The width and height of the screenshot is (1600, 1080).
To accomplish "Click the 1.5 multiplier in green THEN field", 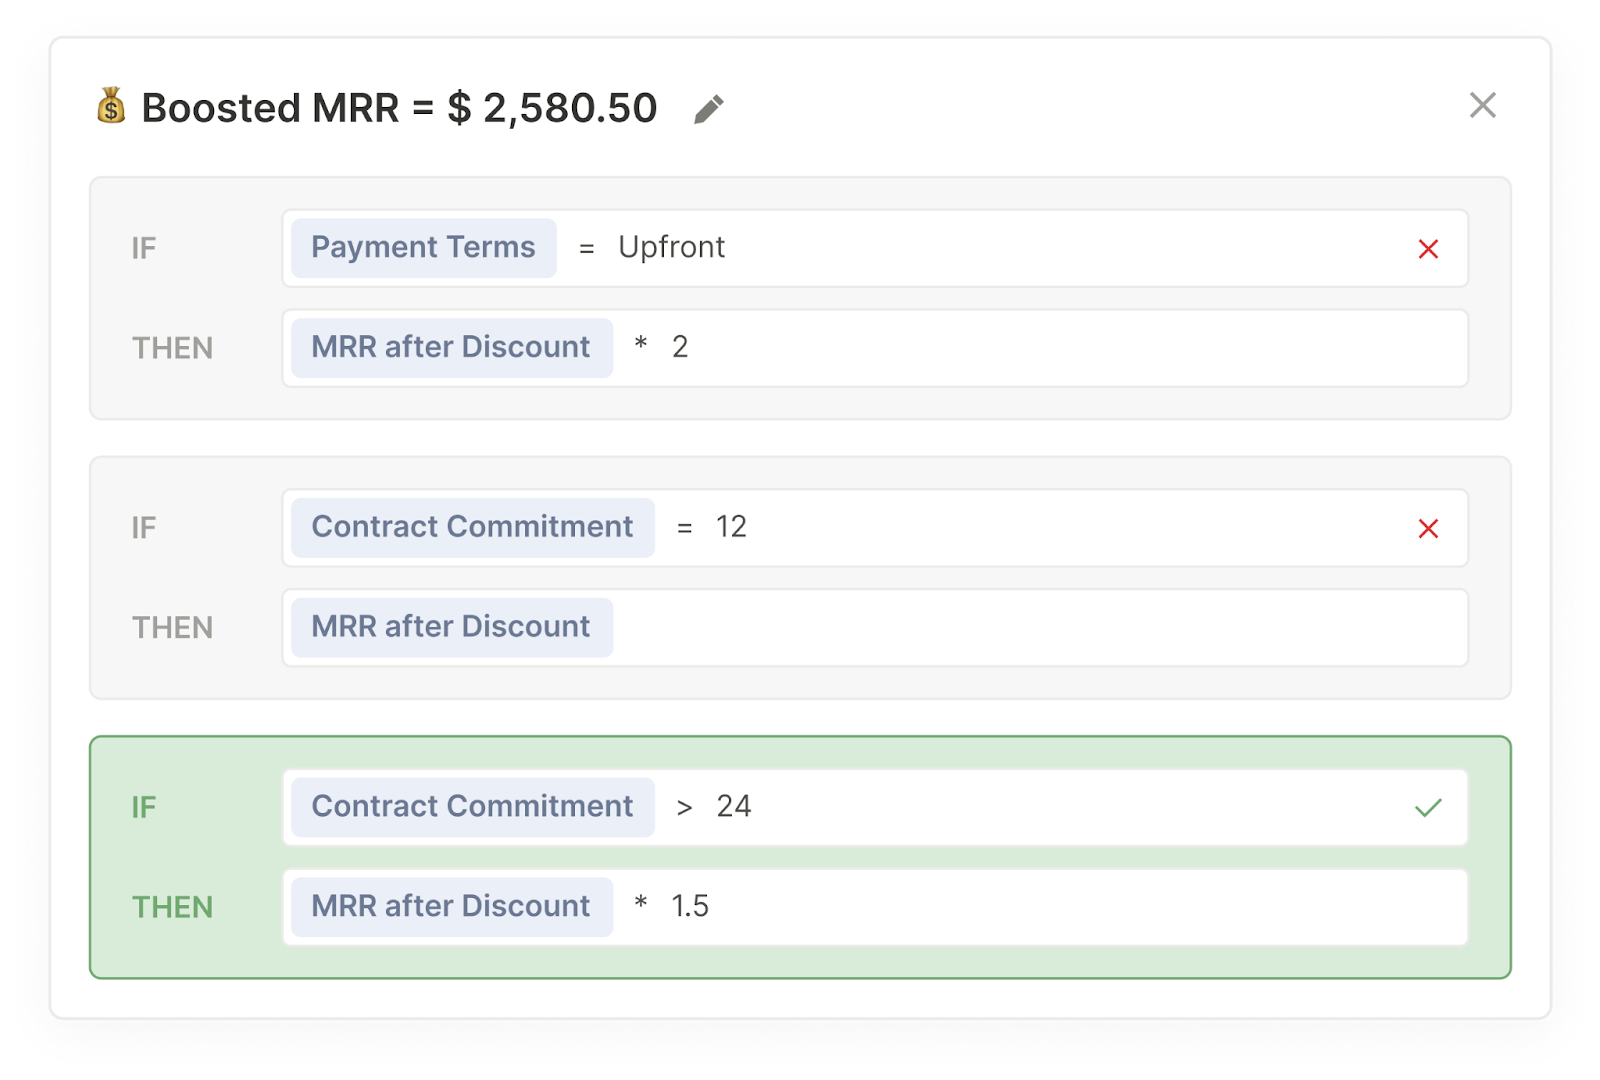I will point(690,906).
